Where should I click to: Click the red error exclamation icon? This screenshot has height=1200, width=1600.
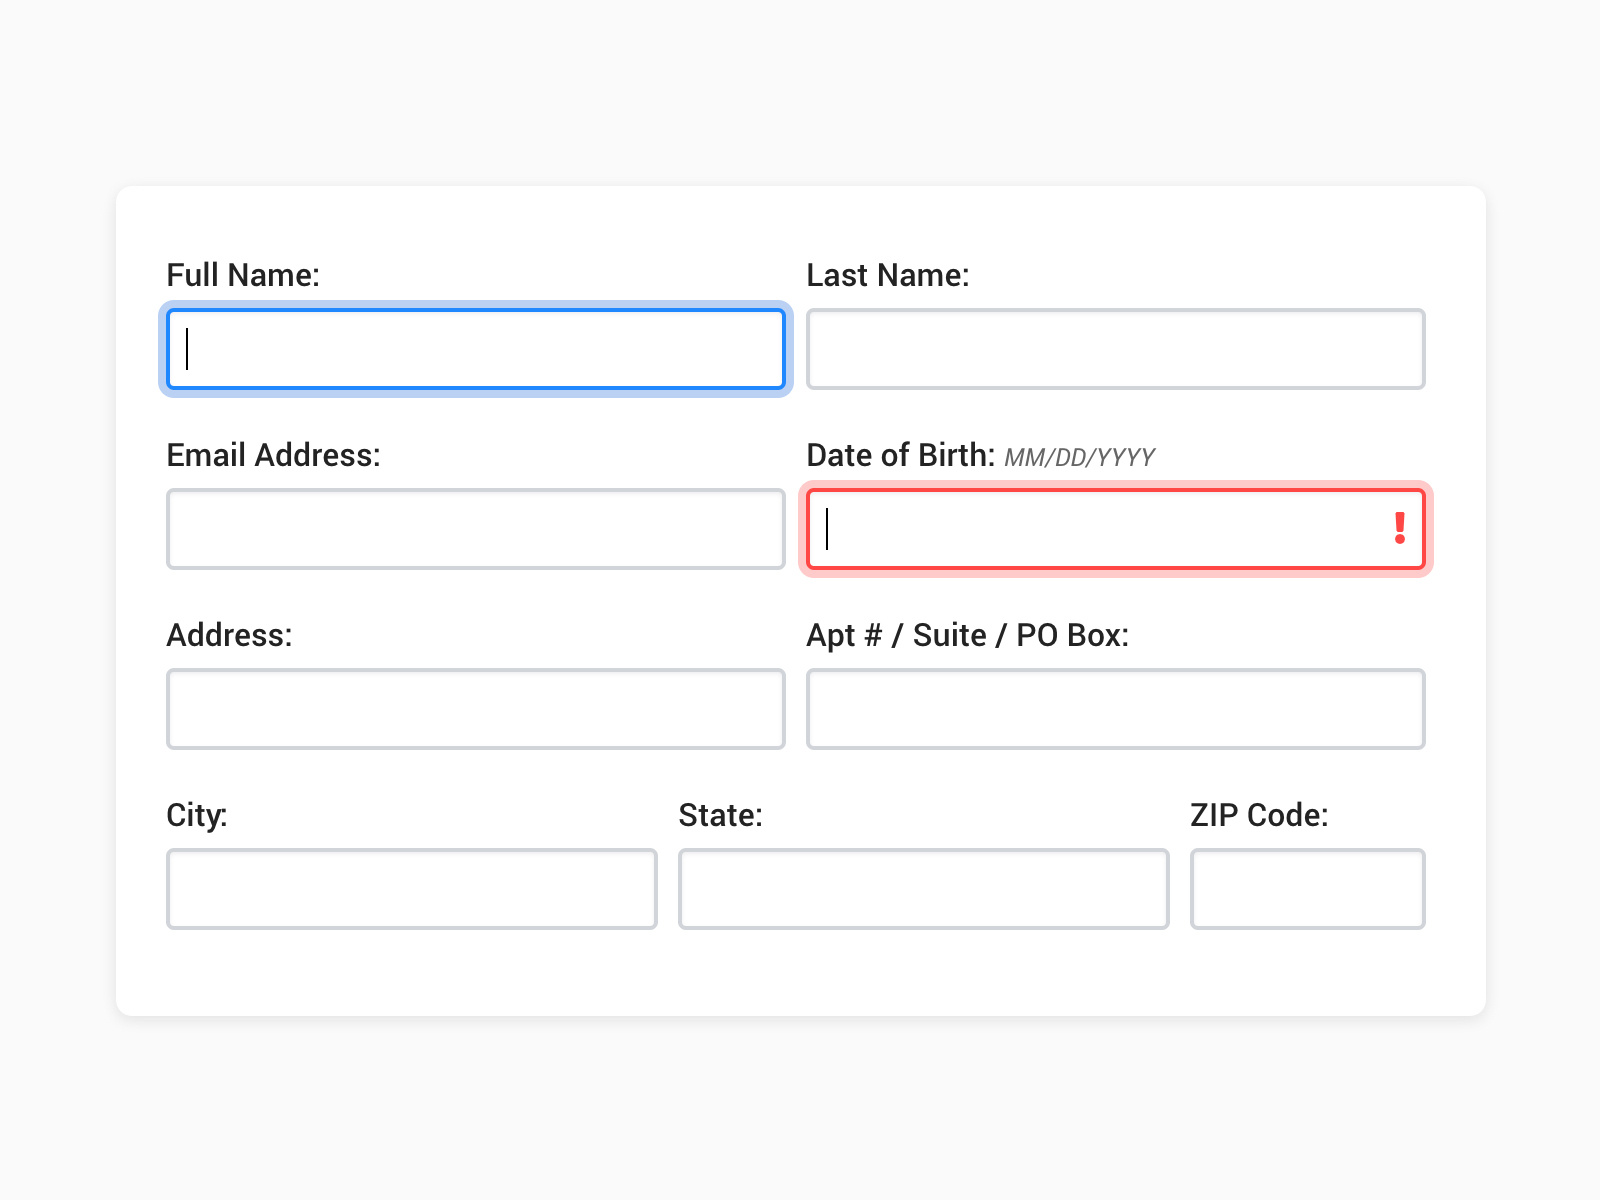(x=1399, y=528)
